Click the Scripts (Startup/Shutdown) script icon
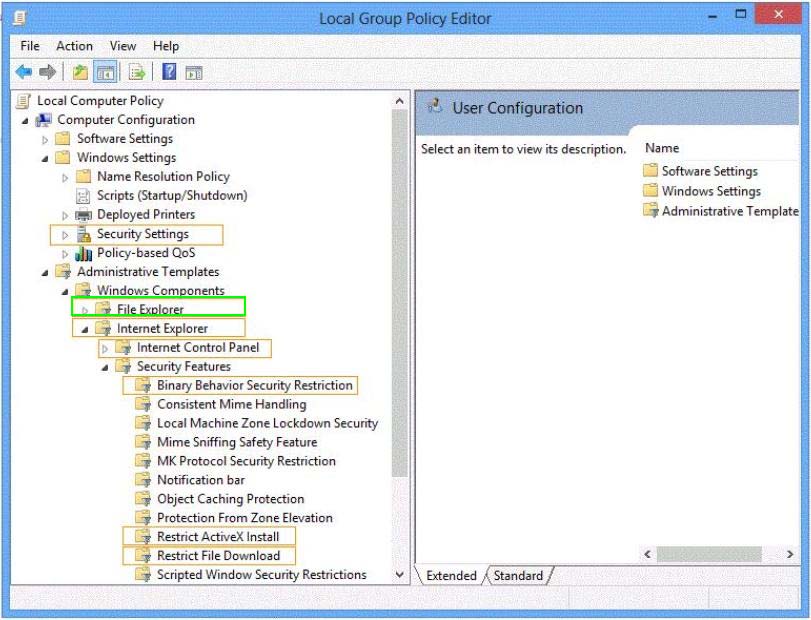 coord(83,196)
